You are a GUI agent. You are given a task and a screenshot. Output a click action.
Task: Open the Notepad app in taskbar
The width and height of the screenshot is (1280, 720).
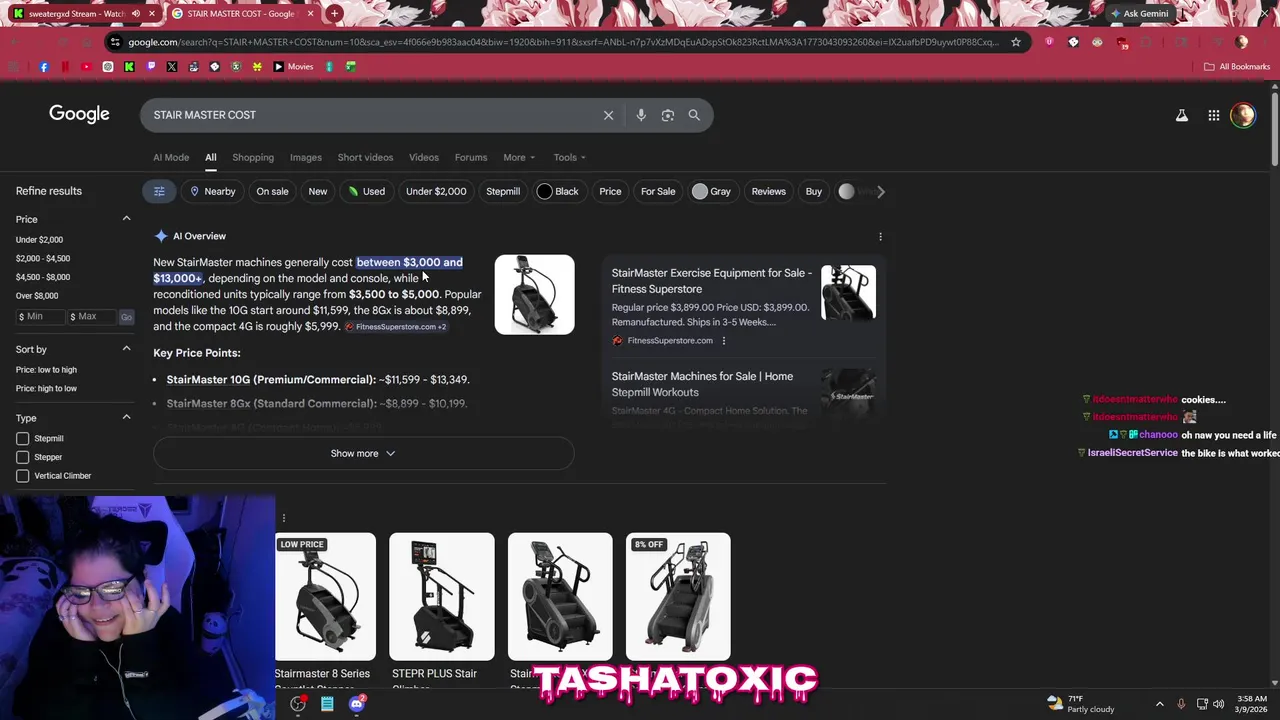[x=327, y=704]
